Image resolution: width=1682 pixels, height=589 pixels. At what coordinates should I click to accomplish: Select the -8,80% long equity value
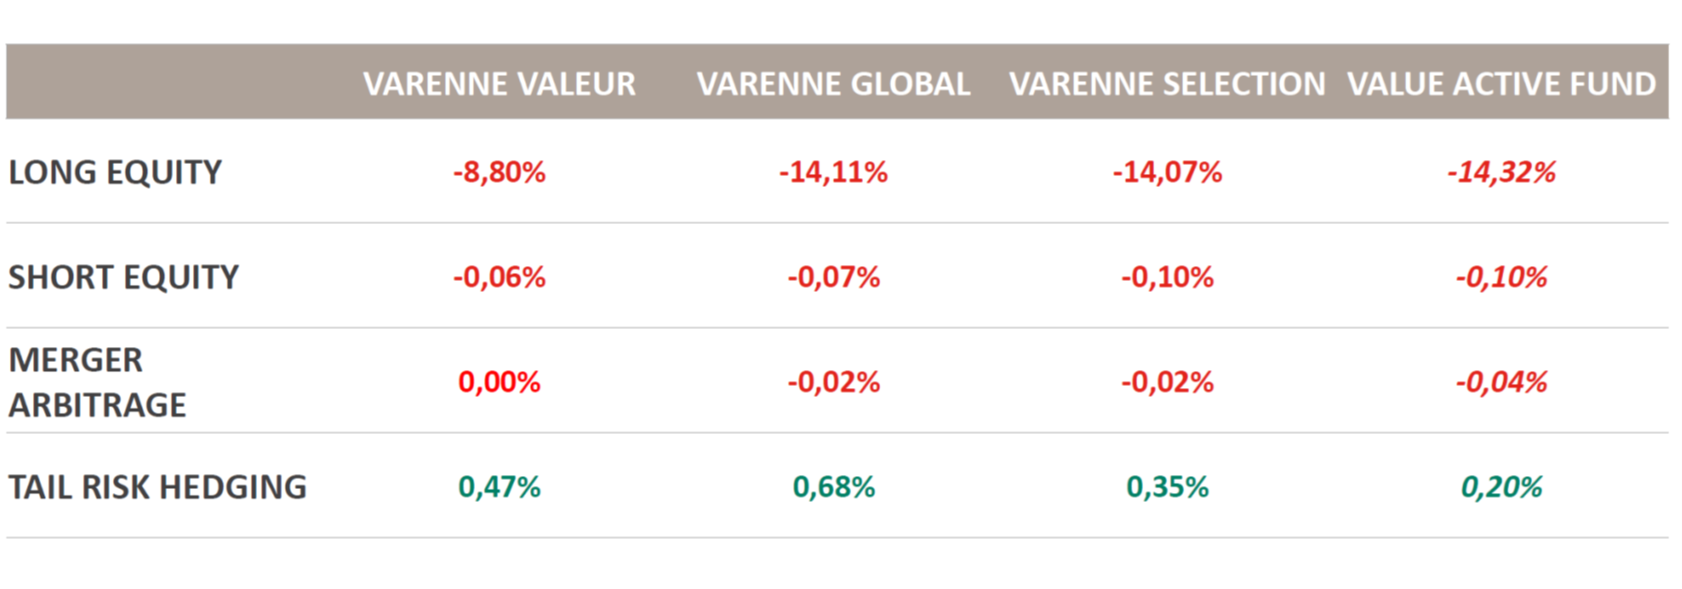(499, 172)
